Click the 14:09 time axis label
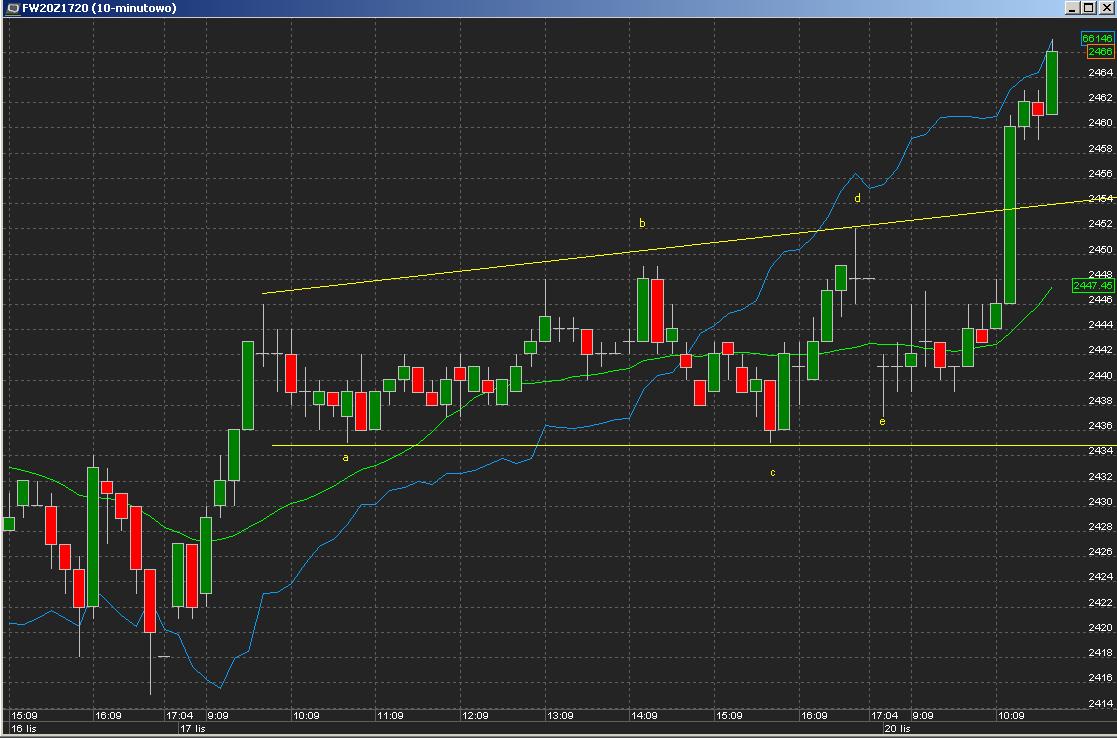Viewport: 1117px width, 738px height. [x=644, y=715]
